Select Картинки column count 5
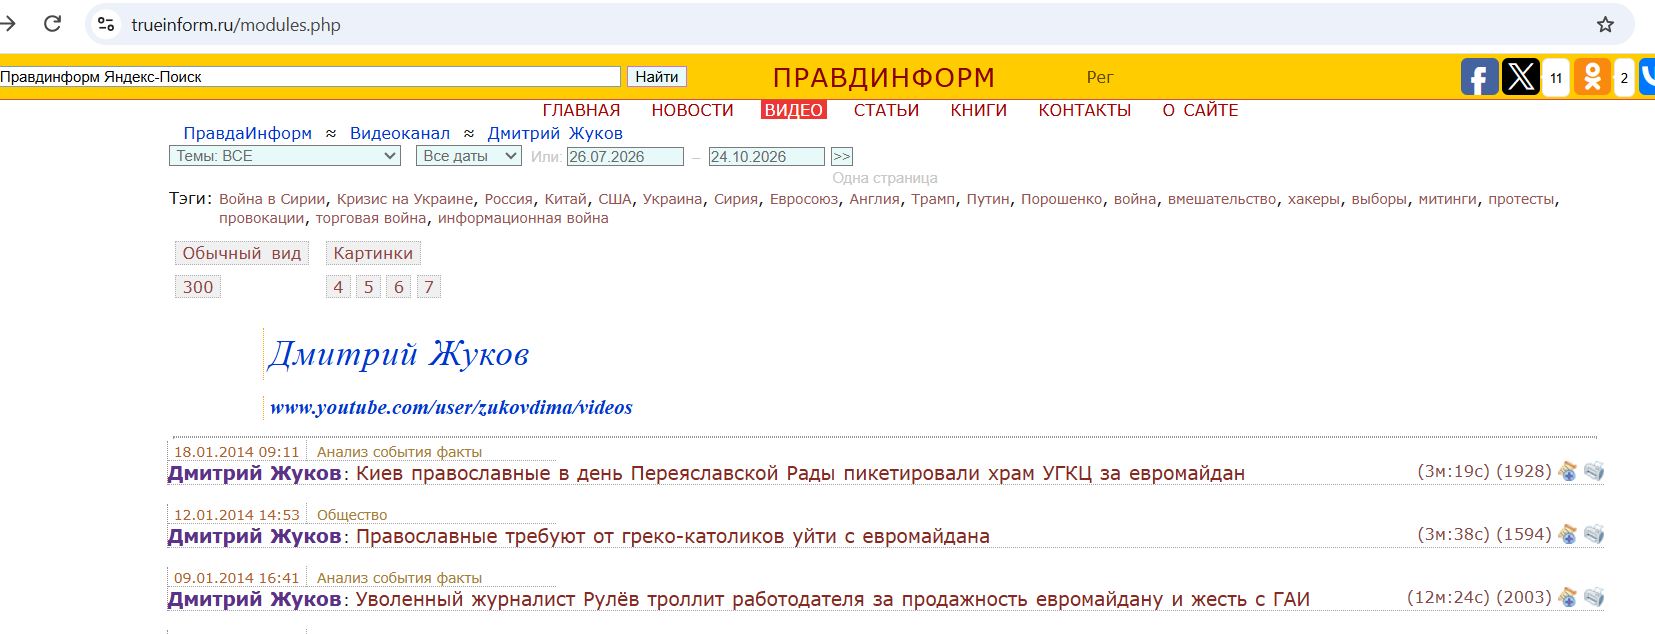This screenshot has width=1655, height=634. 368,287
